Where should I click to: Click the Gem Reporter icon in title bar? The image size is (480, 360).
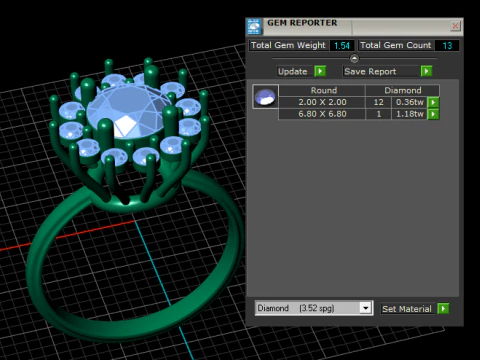(x=254, y=27)
